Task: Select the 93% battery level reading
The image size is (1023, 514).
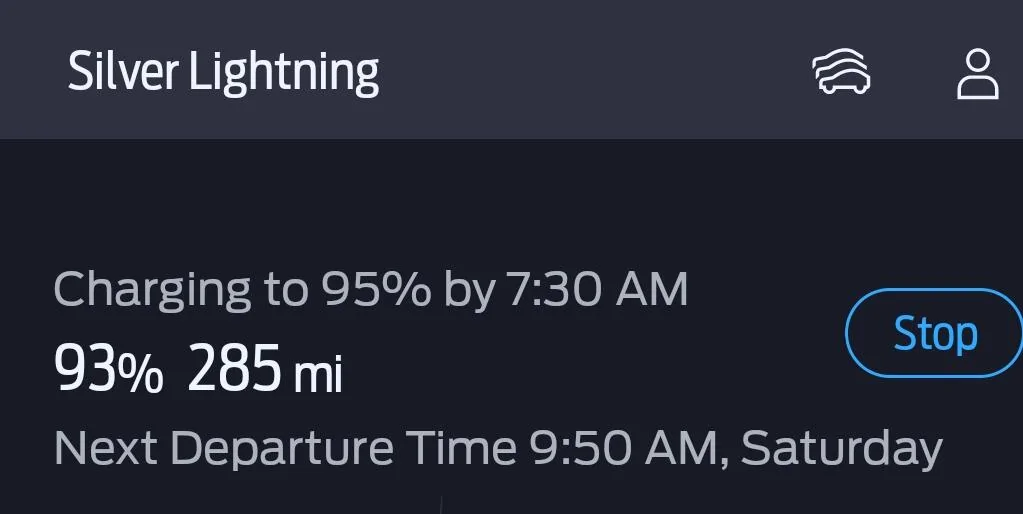Action: 108,369
